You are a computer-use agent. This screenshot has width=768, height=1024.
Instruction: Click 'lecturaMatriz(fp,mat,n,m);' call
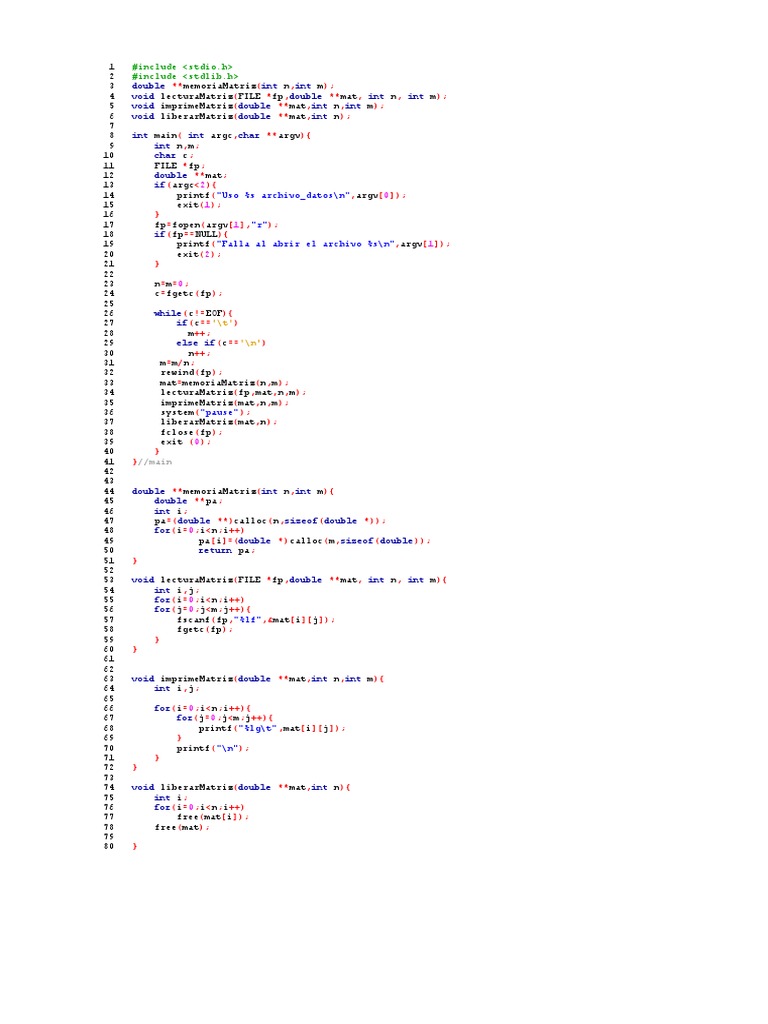[x=232, y=392]
